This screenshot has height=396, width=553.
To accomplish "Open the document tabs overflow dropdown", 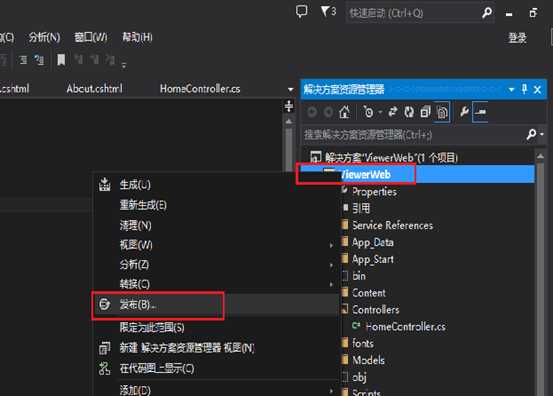I will pyautogui.click(x=291, y=89).
